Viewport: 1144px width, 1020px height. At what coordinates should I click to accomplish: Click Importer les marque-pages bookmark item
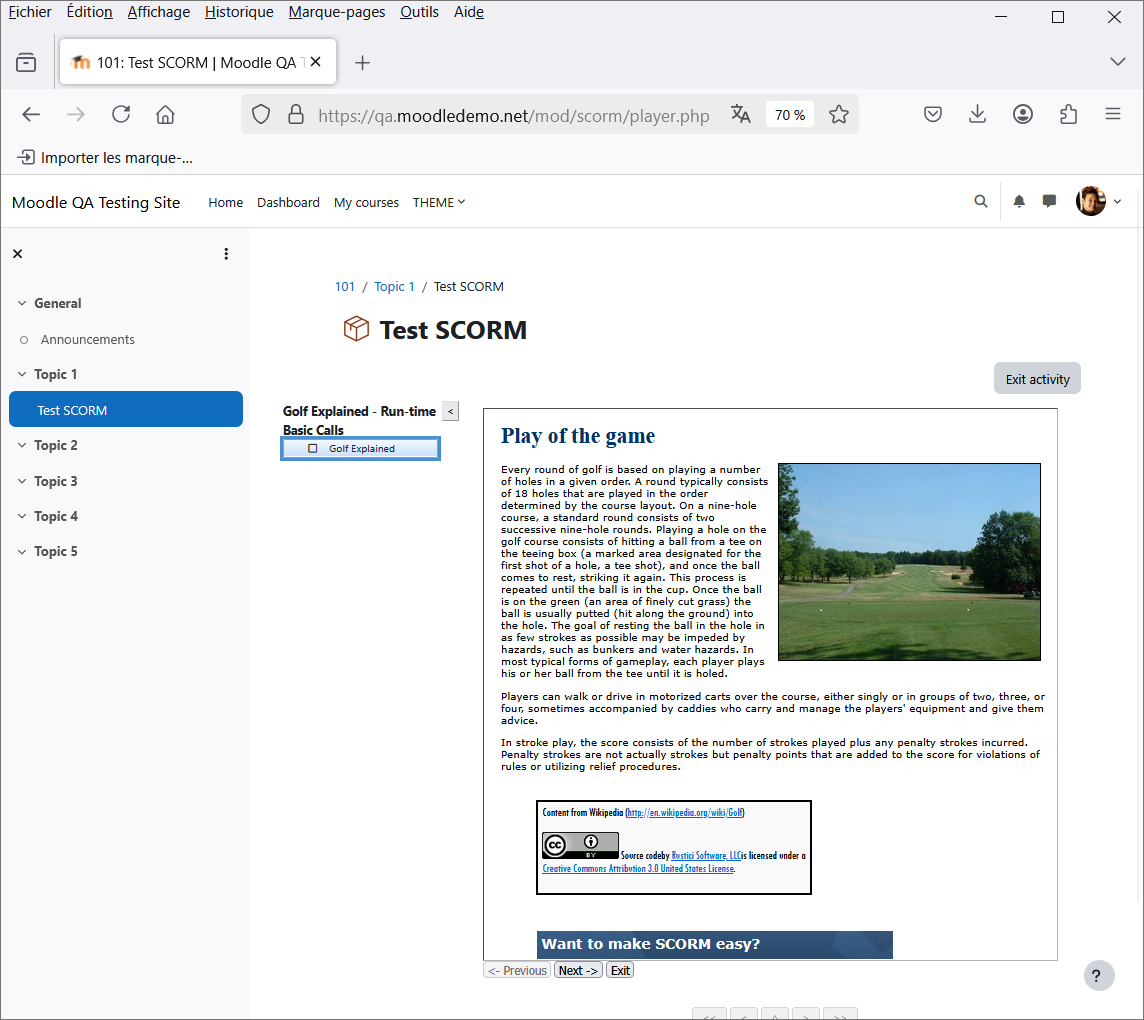coord(106,158)
